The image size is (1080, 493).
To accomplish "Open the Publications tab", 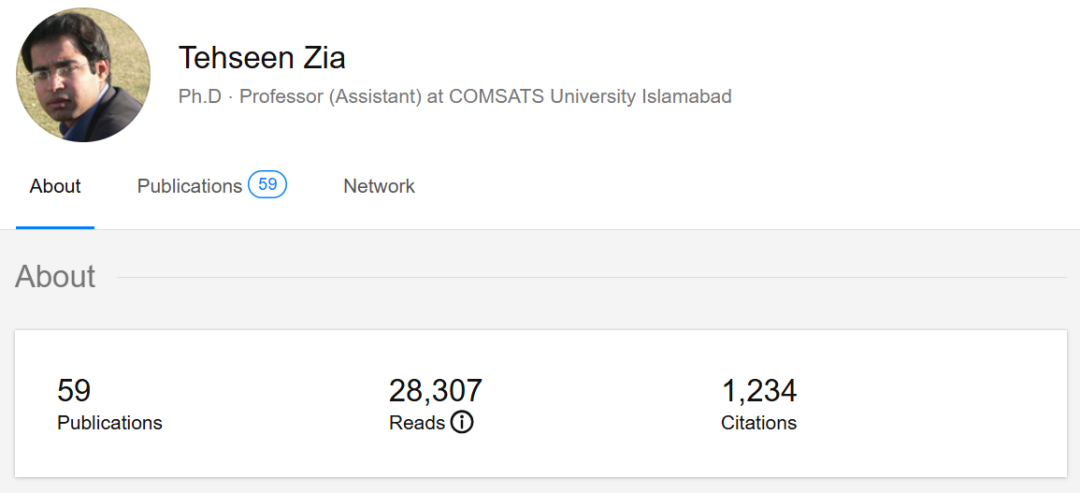I will (190, 186).
